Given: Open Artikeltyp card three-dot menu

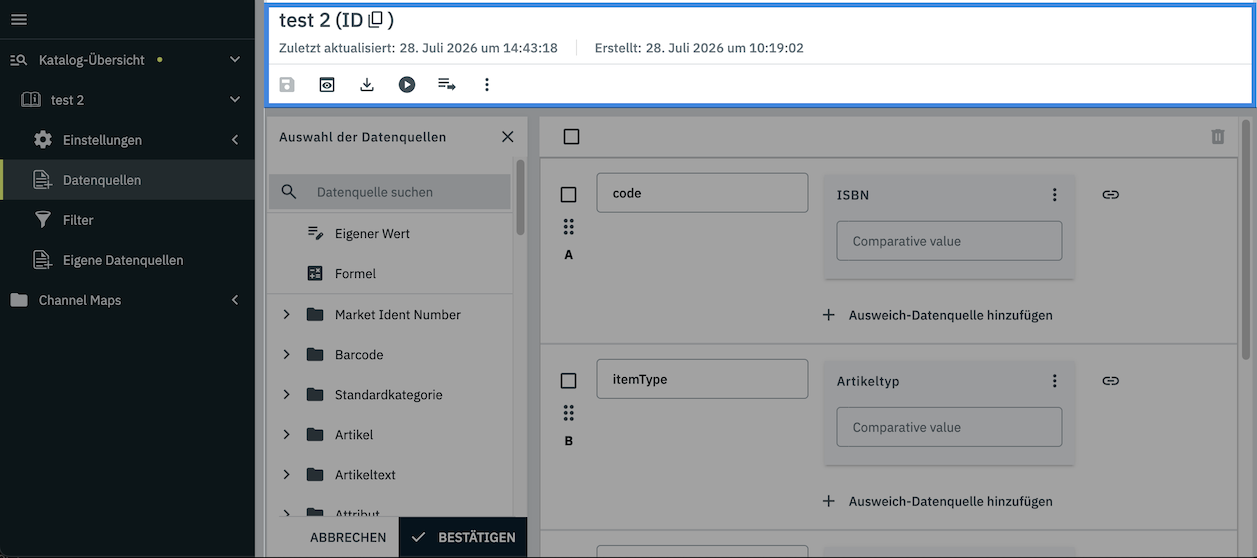Looking at the screenshot, I should (x=1054, y=381).
